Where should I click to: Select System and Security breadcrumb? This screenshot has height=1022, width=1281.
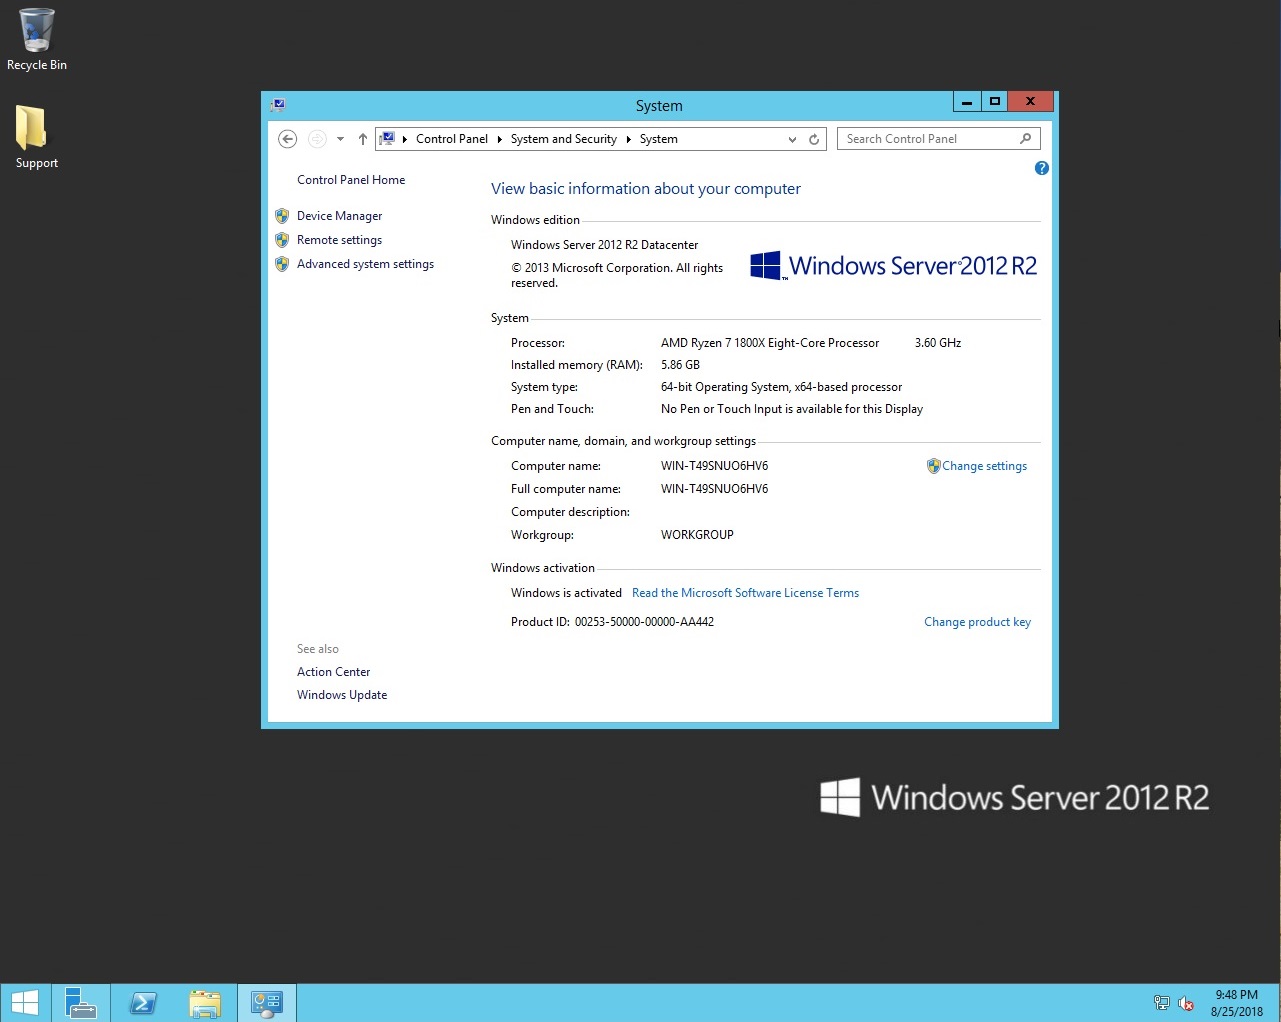(x=563, y=139)
